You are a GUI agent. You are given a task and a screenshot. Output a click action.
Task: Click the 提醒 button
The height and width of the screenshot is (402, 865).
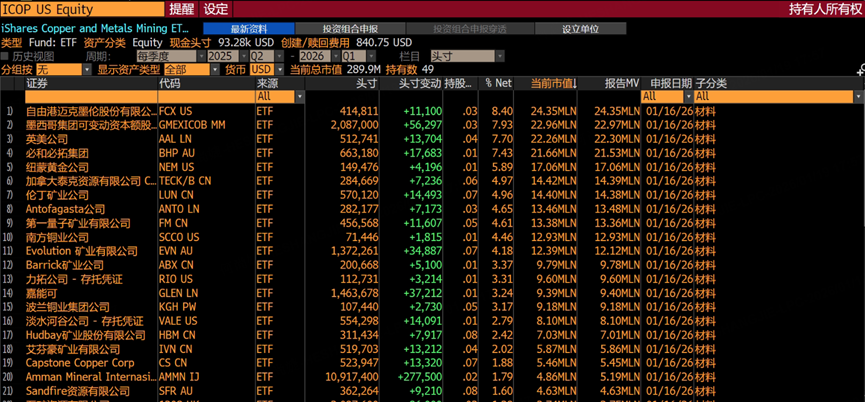click(x=182, y=9)
